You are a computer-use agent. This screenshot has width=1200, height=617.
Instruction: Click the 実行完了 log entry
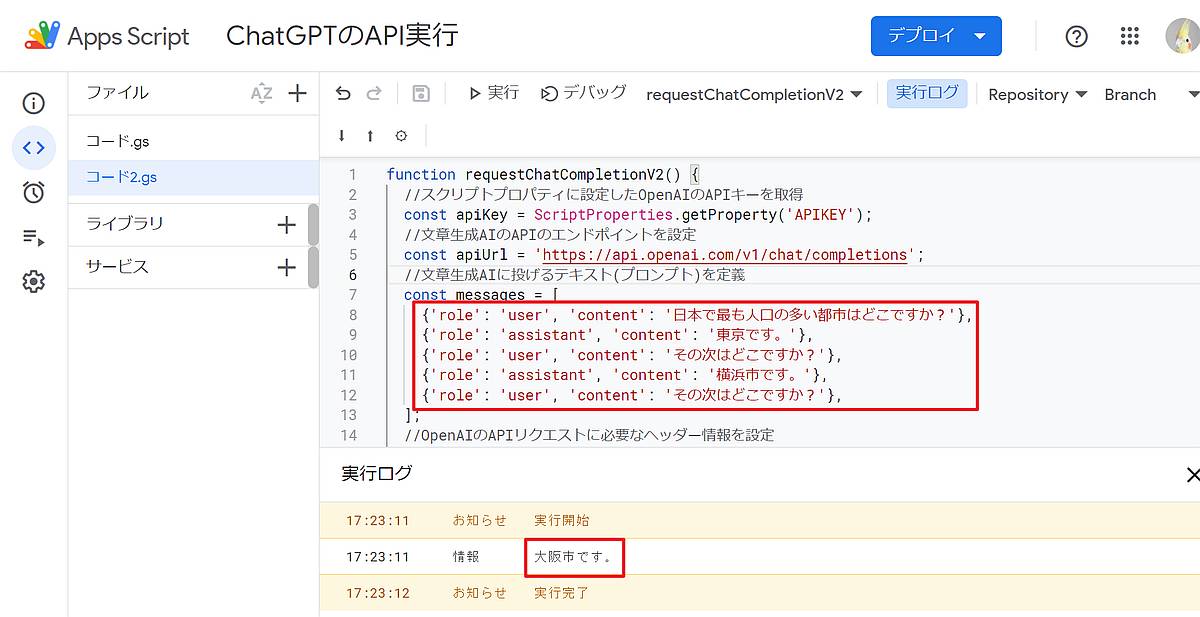[561, 593]
